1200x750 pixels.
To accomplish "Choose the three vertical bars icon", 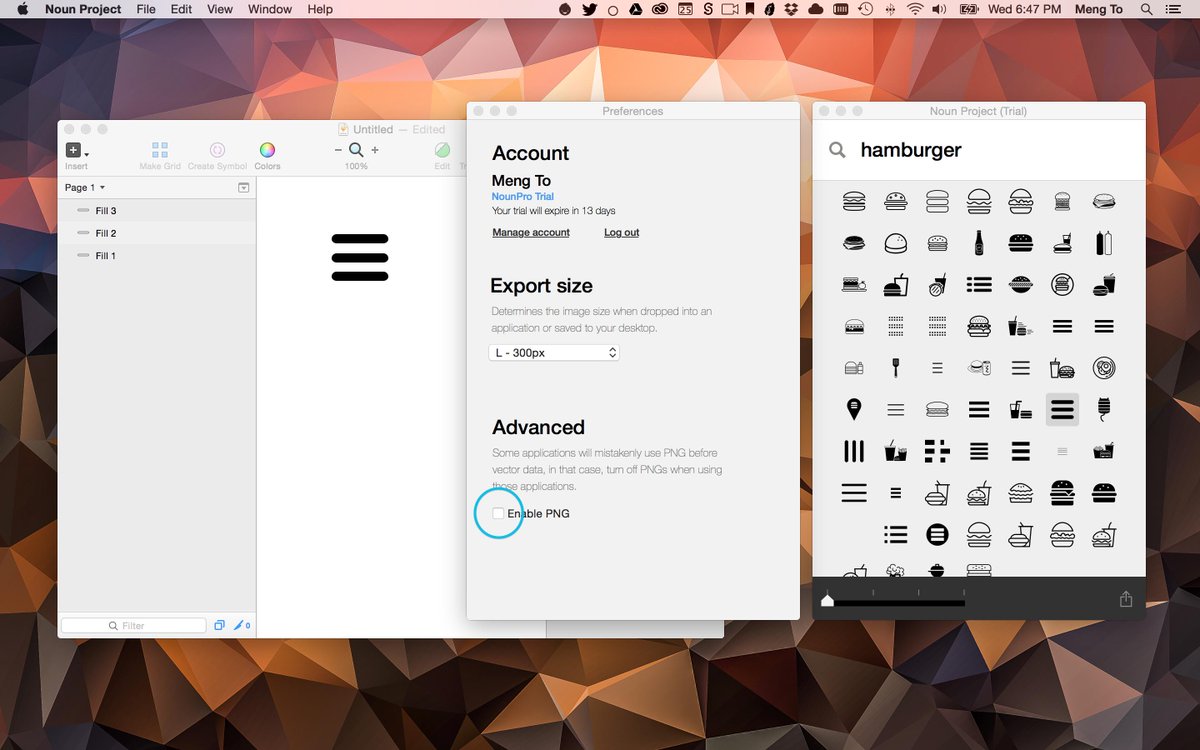I will coord(854,451).
